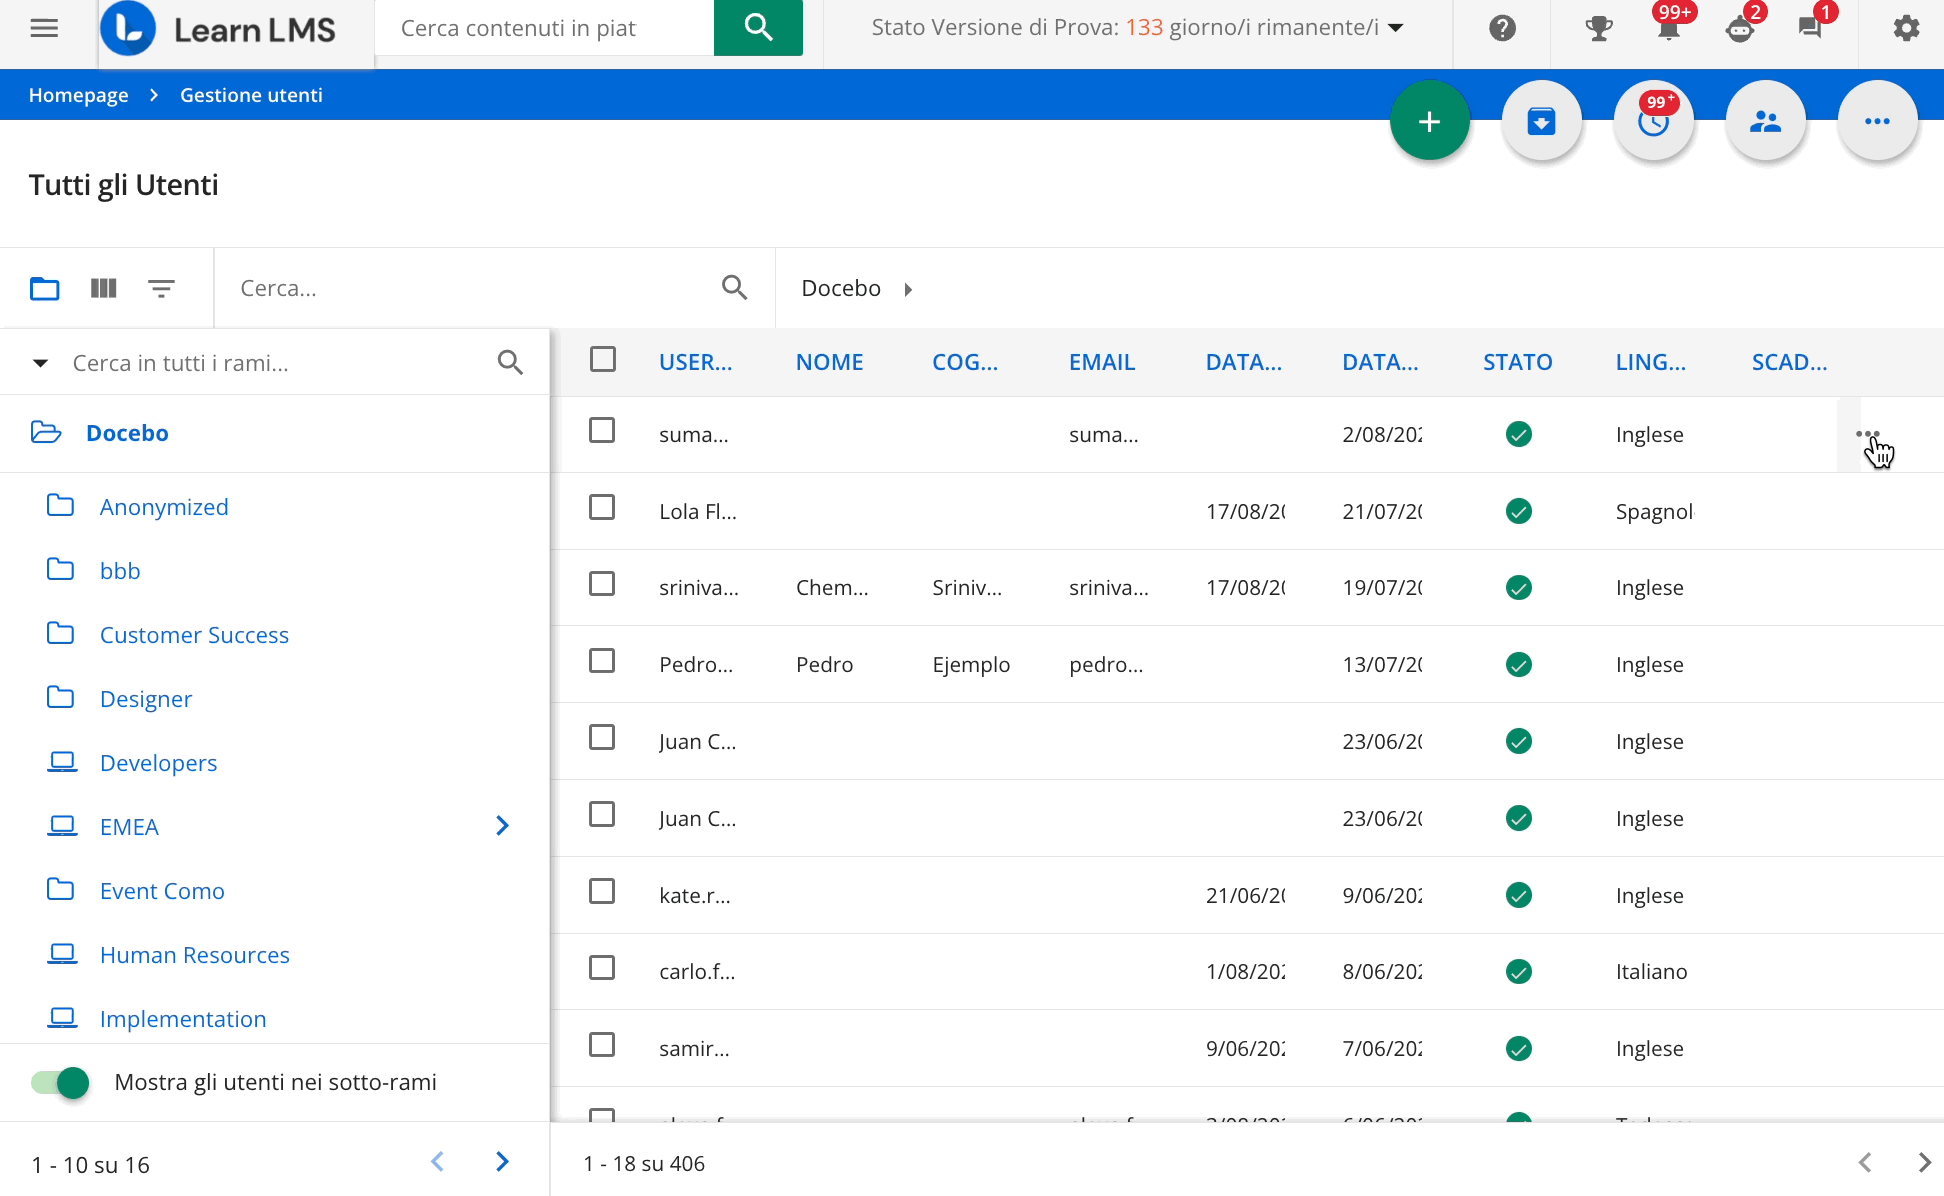Screen dimensions: 1944x1196
Task: Click the manage users people button
Action: (1766, 121)
